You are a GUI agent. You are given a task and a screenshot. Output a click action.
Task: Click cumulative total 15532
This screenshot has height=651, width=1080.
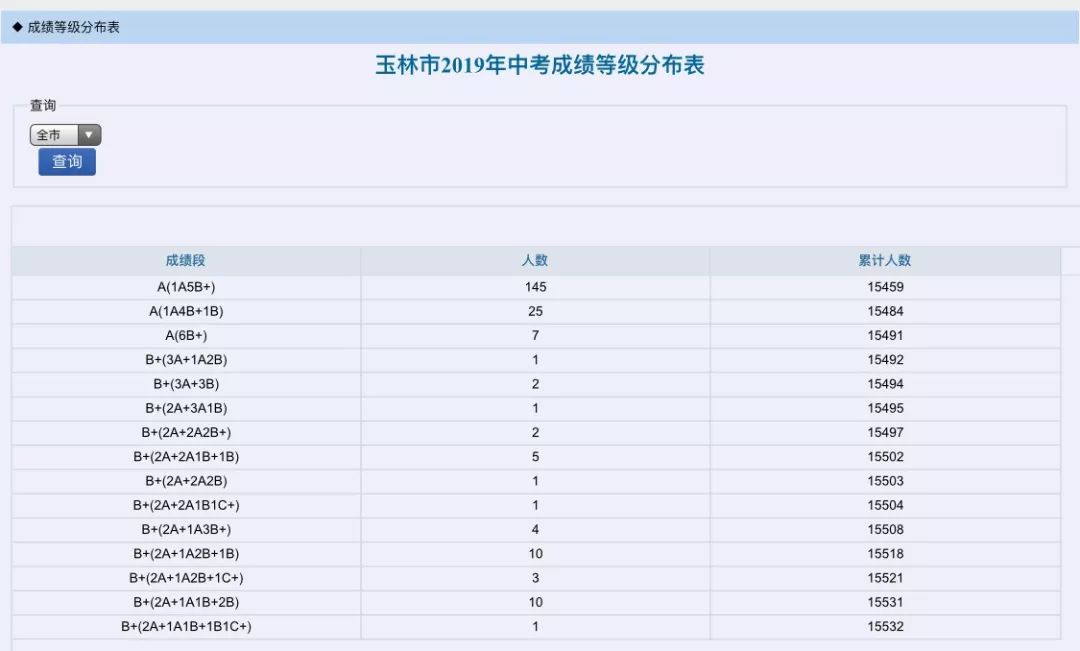(x=885, y=626)
